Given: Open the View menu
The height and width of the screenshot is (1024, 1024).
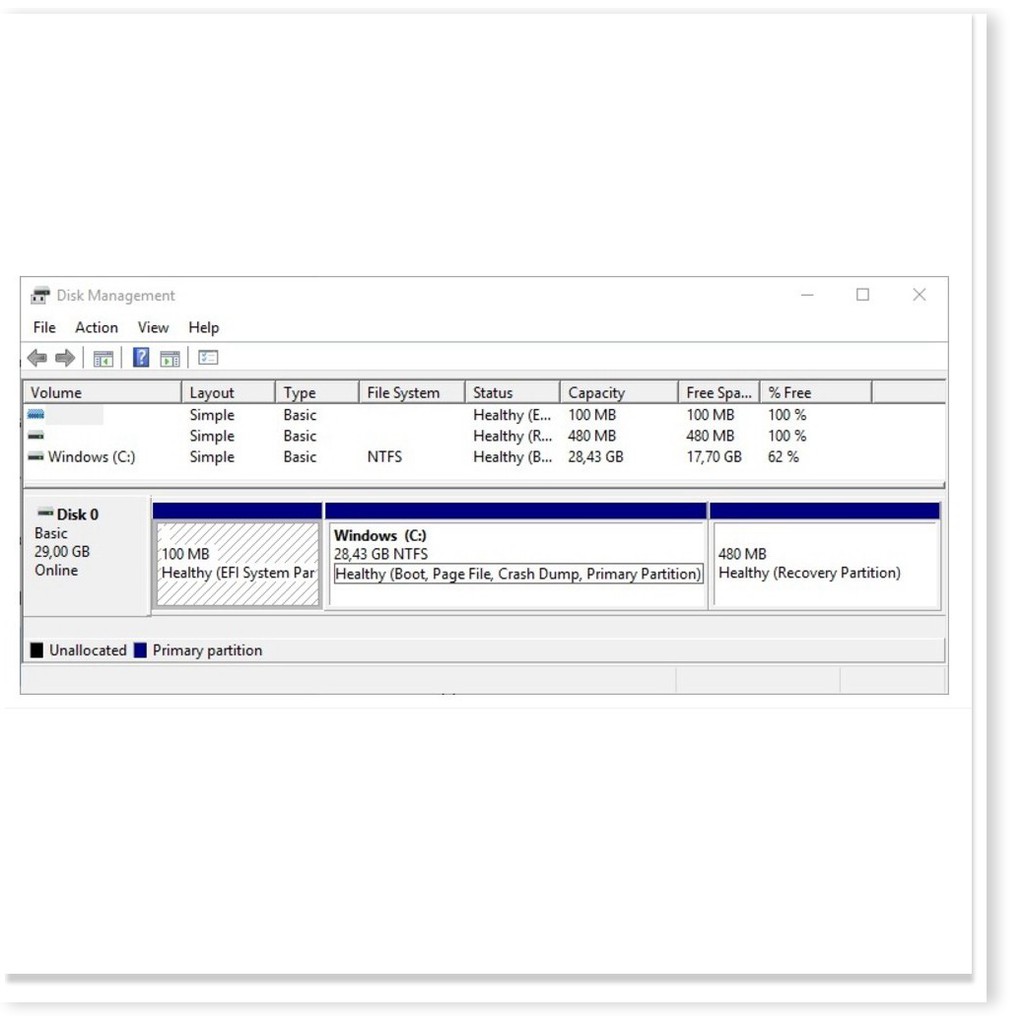Looking at the screenshot, I should pyautogui.click(x=153, y=328).
